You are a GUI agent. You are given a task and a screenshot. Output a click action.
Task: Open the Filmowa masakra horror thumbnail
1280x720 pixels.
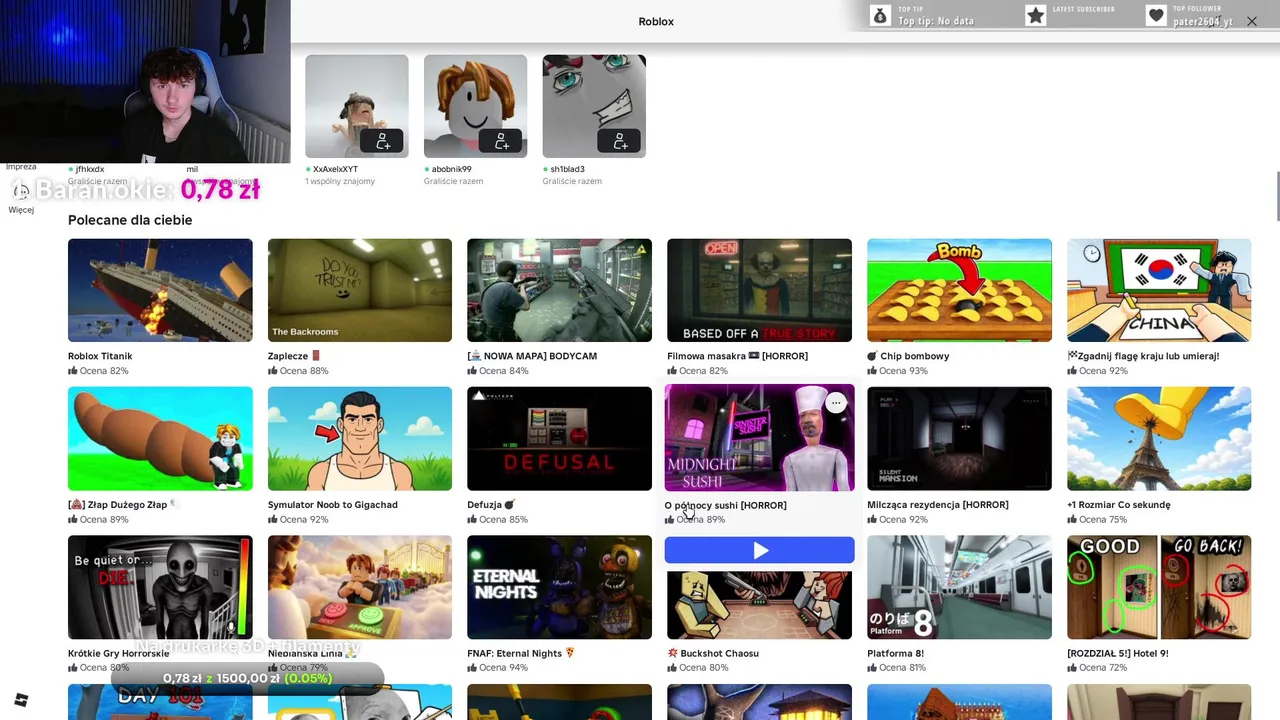pos(759,290)
